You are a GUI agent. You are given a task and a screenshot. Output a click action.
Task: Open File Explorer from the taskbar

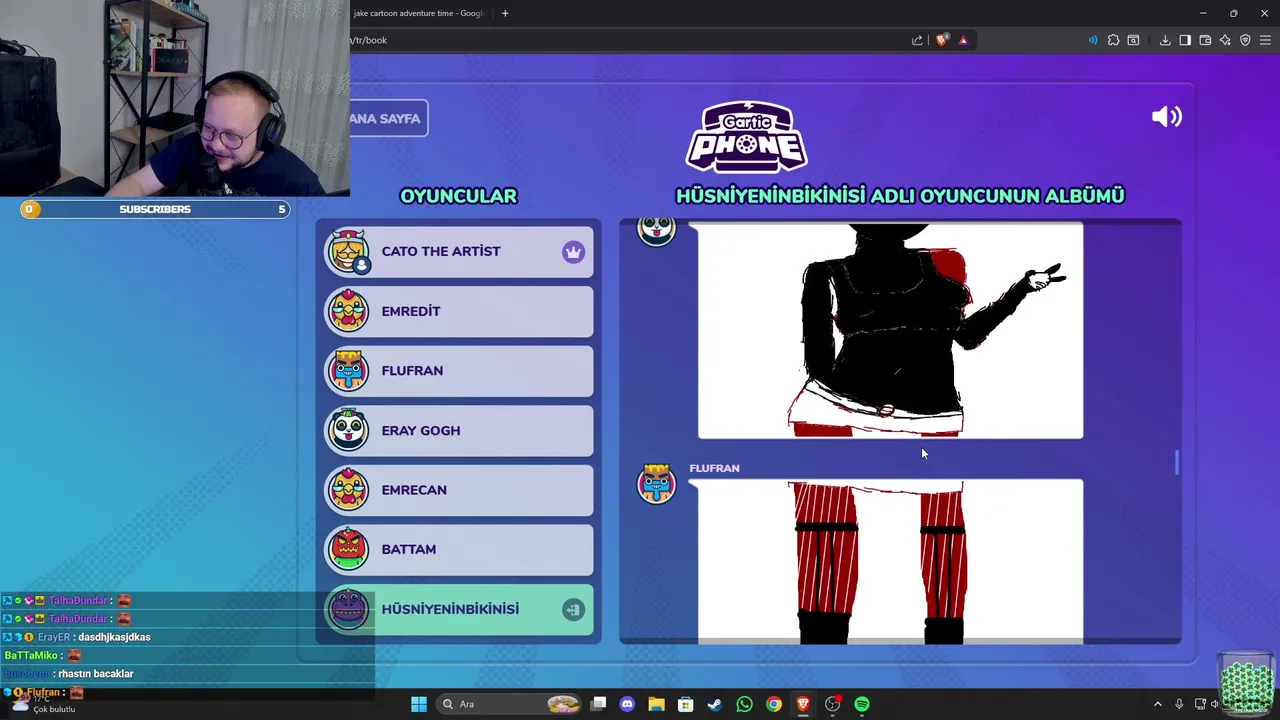[x=656, y=704]
